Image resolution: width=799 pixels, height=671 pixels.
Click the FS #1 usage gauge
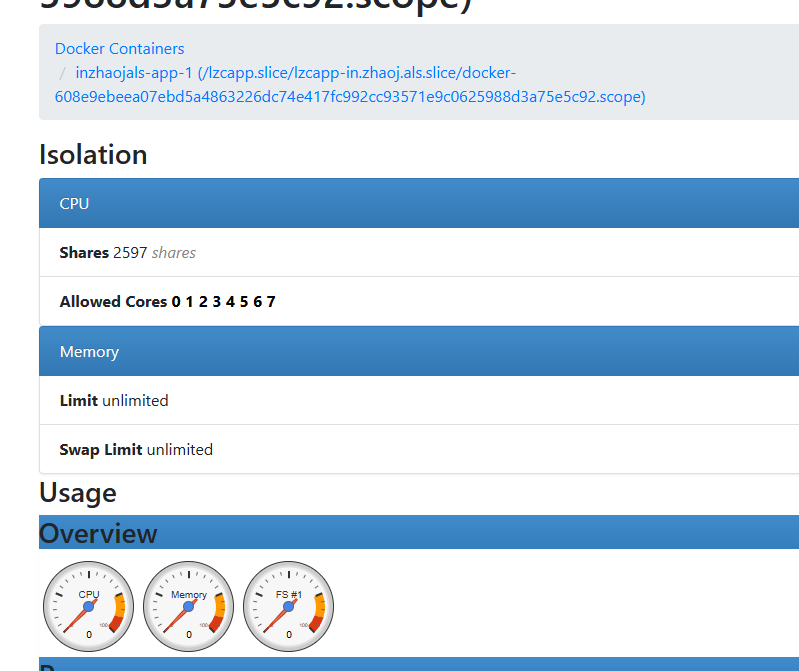point(288,606)
